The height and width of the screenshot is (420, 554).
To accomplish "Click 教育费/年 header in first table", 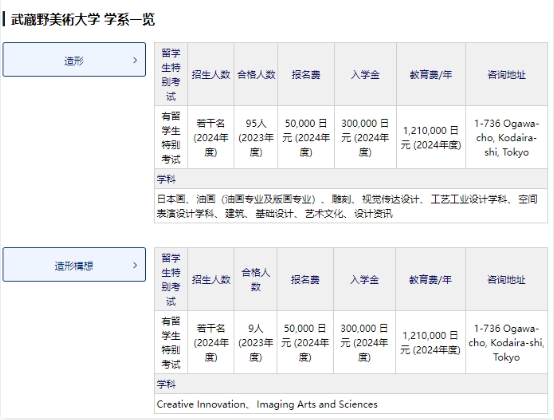I will pos(431,75).
